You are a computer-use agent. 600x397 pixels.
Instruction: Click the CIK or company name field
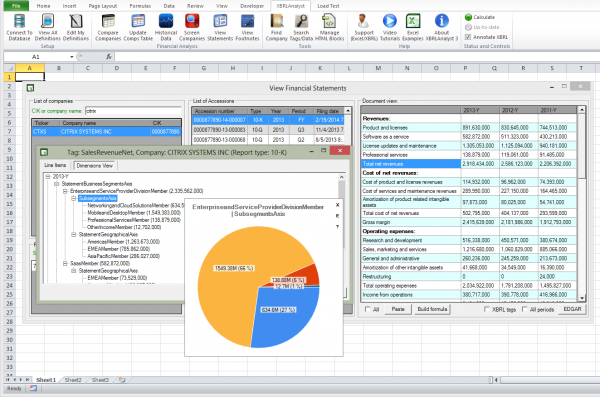tap(133, 111)
